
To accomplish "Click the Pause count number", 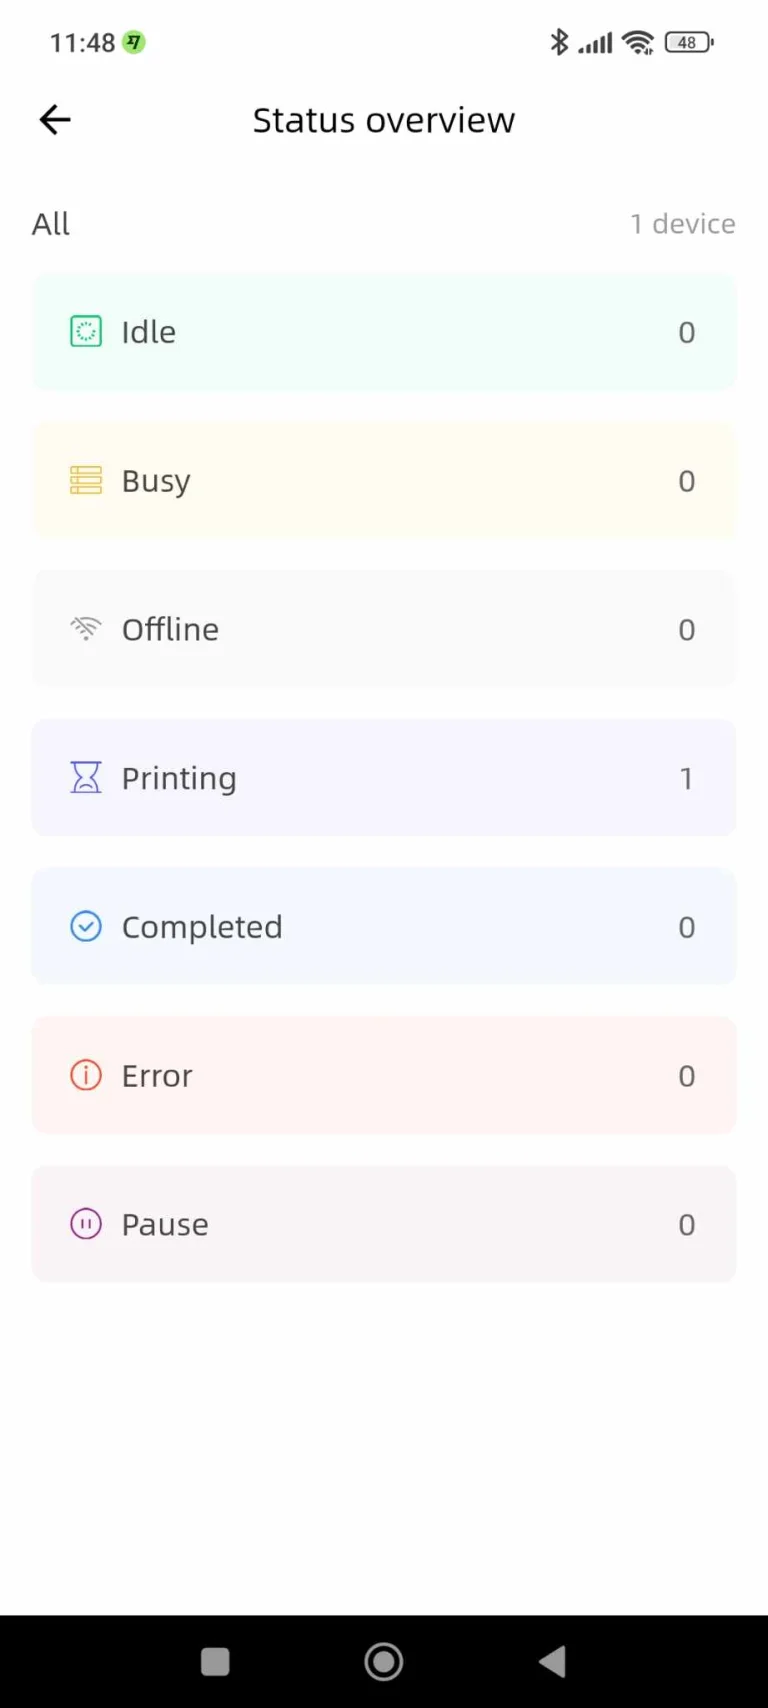I will tap(686, 1224).
